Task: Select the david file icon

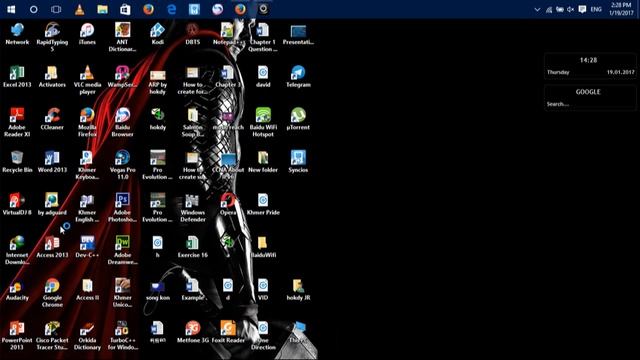Action: point(263,76)
